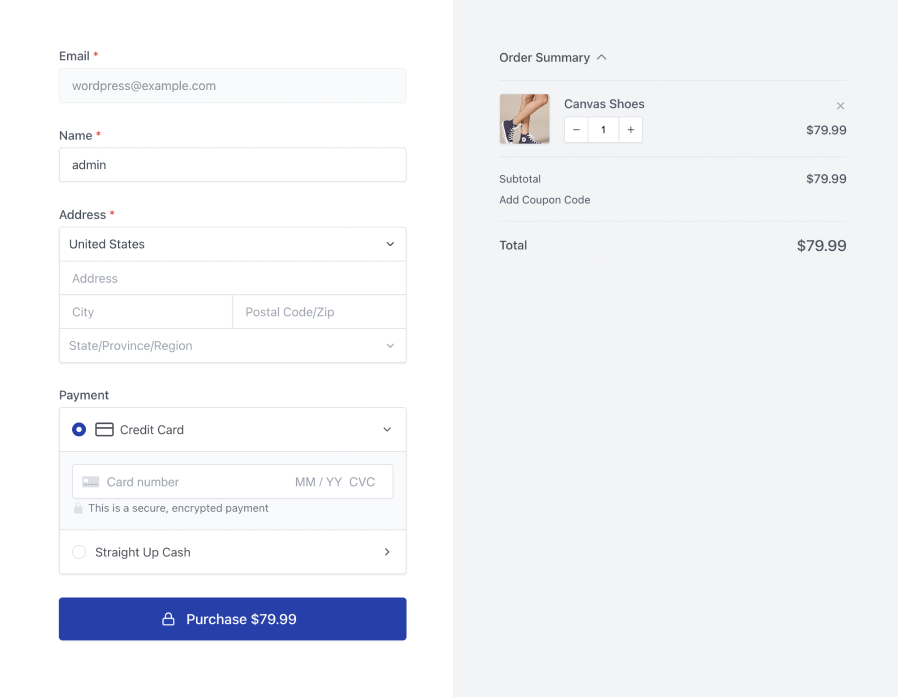Viewport: 898px width, 697px height.
Task: Click the Canvas Shoes product thumbnail
Action: tap(524, 119)
